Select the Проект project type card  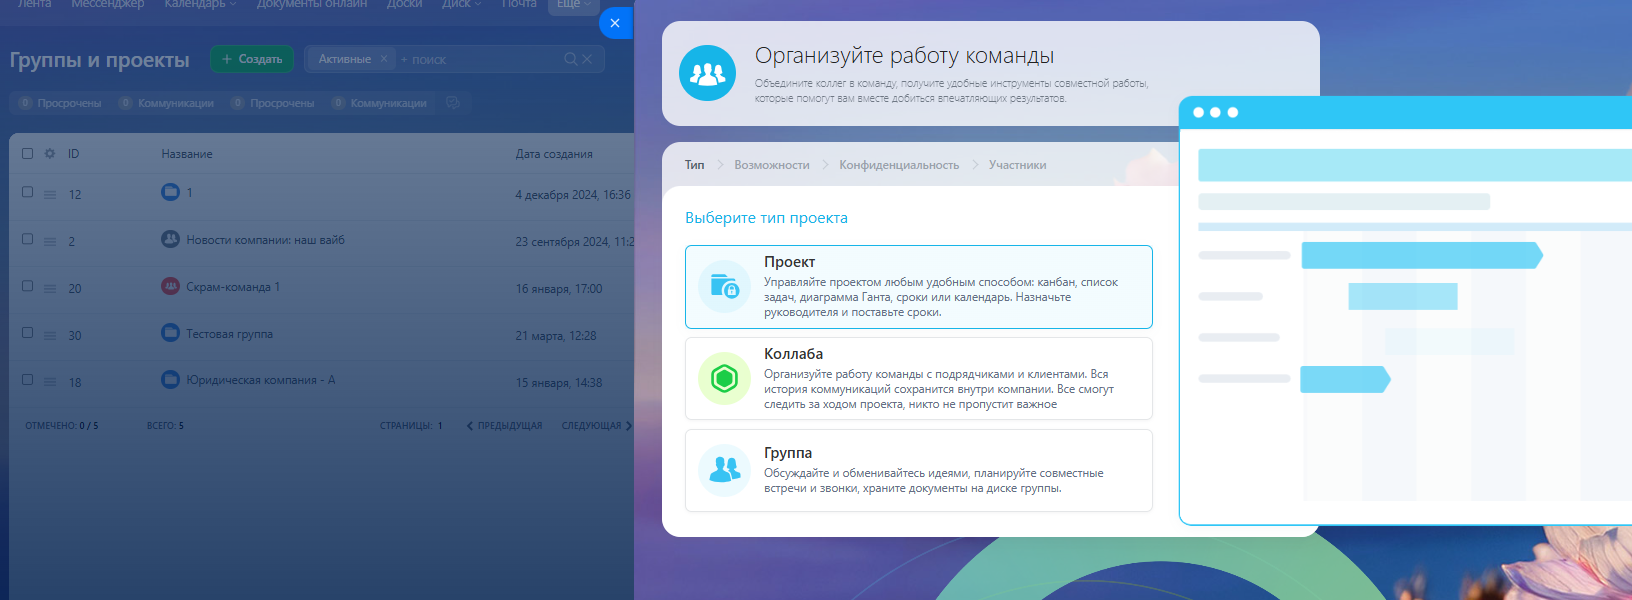(918, 287)
